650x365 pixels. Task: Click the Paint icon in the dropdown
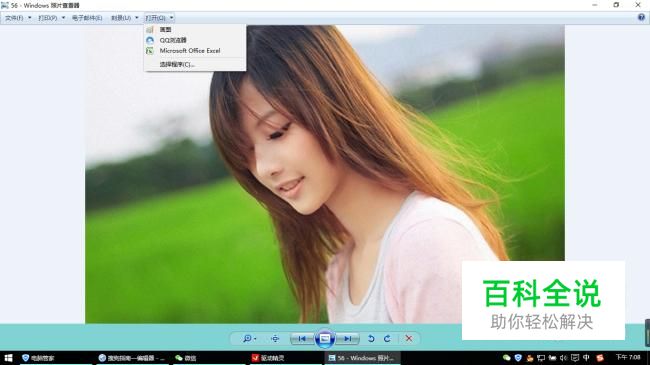[x=150, y=29]
